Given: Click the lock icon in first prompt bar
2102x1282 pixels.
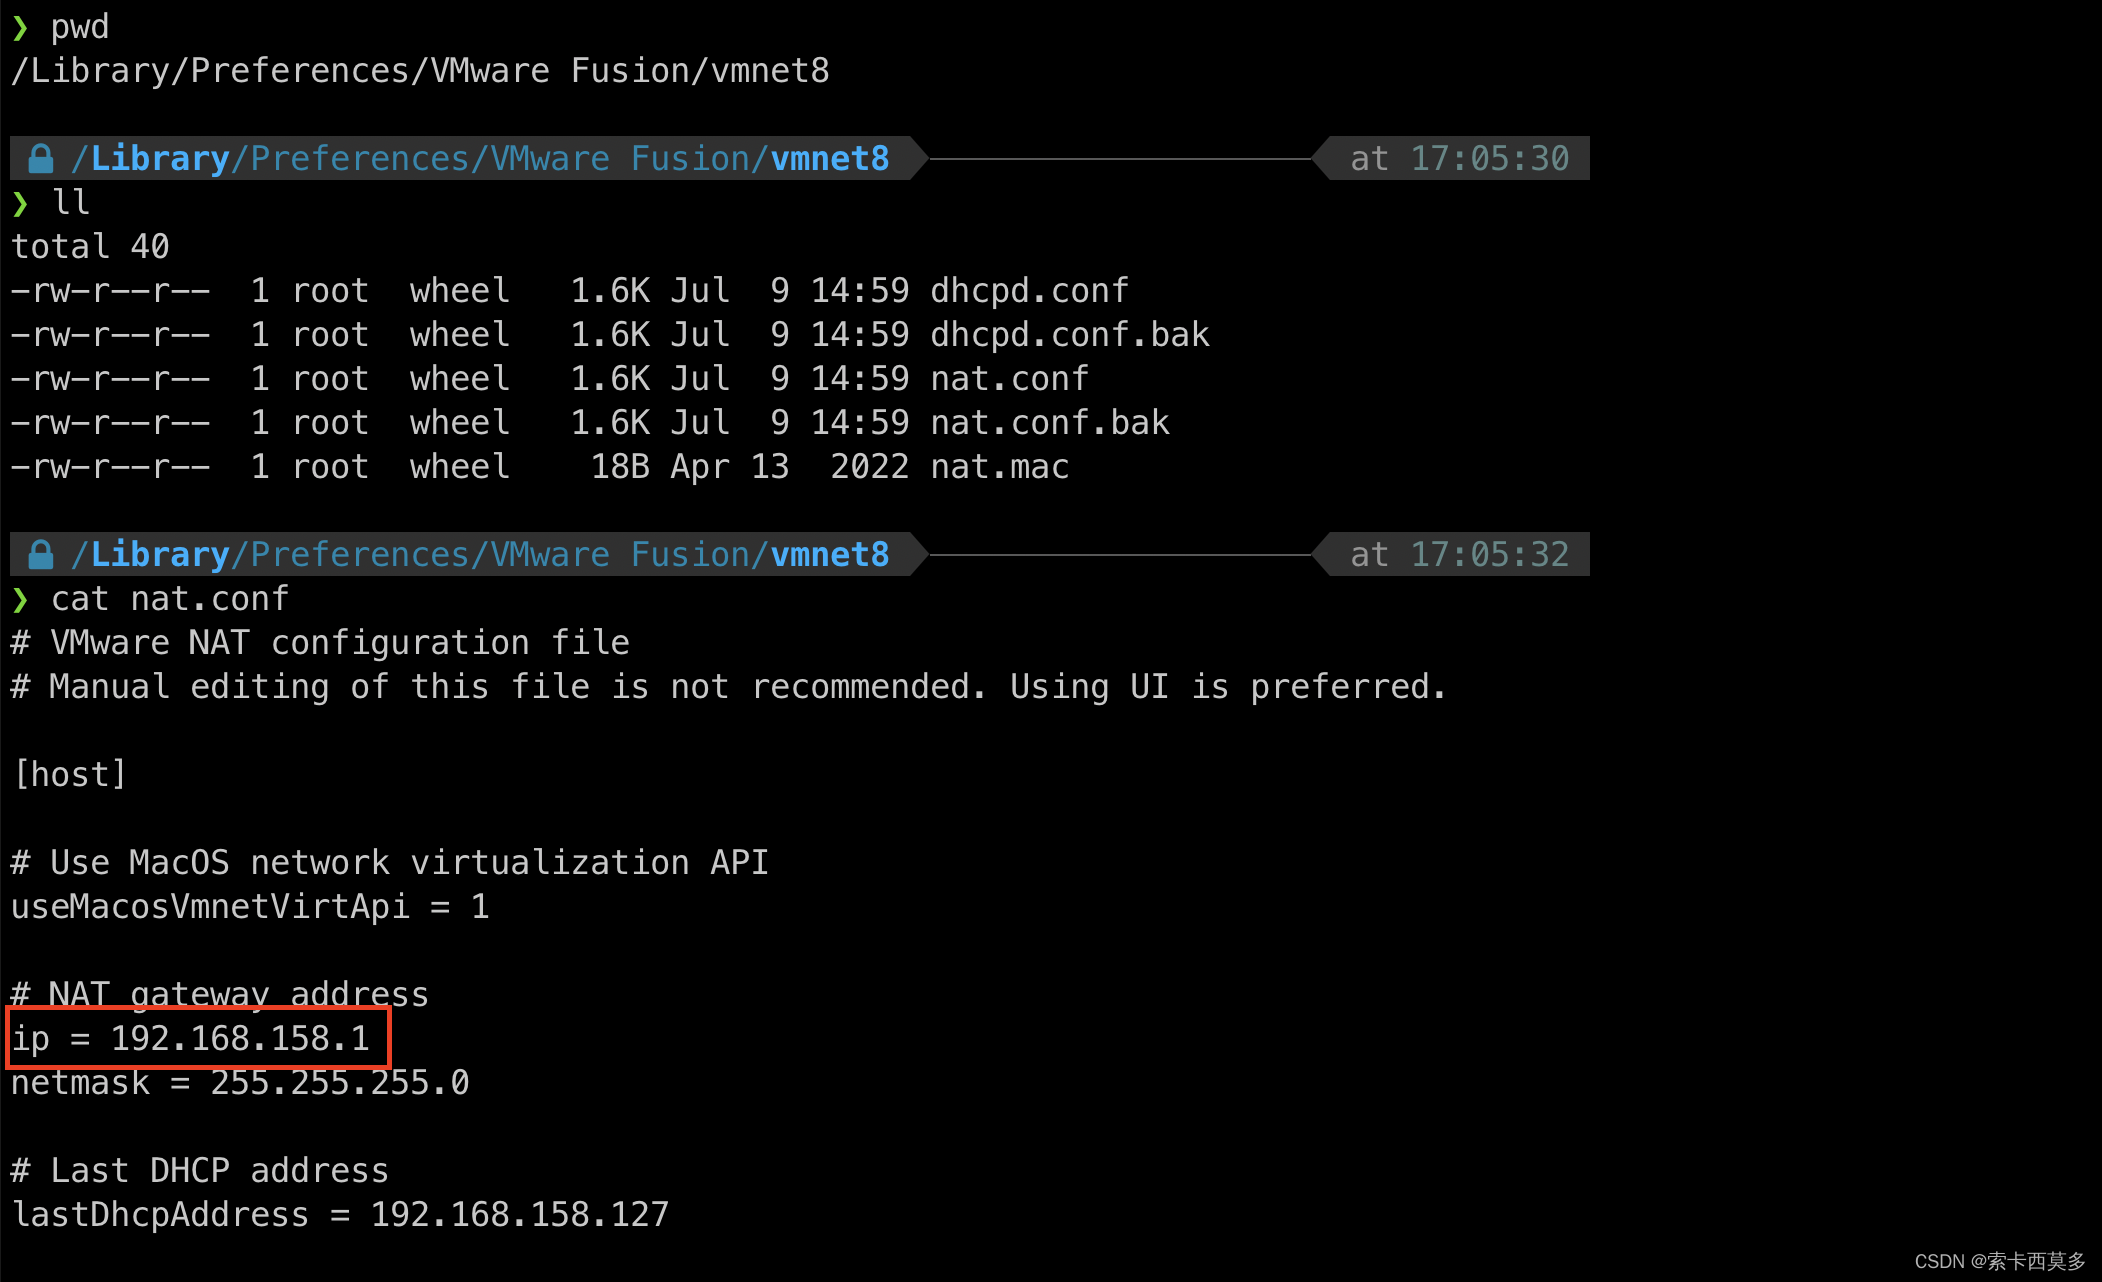Looking at the screenshot, I should click(x=41, y=158).
